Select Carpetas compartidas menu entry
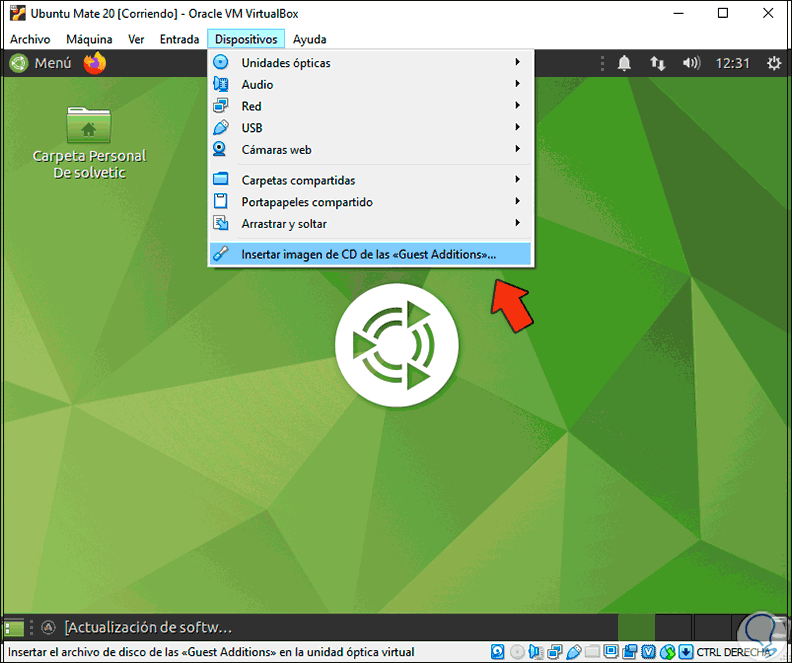The image size is (792, 663). tap(371, 180)
